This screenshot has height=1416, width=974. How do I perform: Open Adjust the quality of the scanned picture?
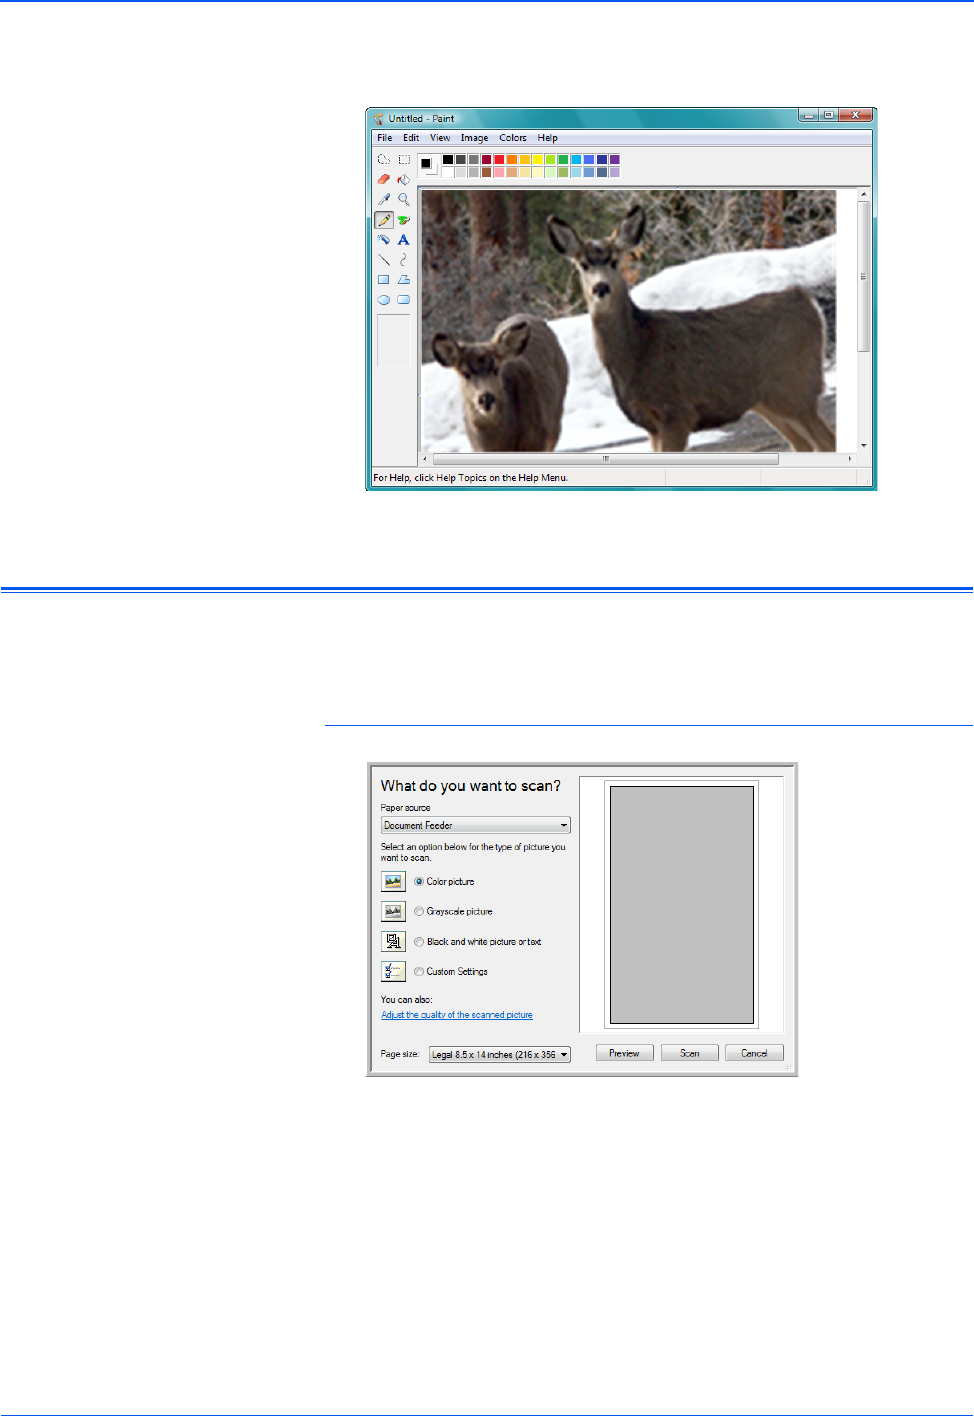click(457, 1015)
